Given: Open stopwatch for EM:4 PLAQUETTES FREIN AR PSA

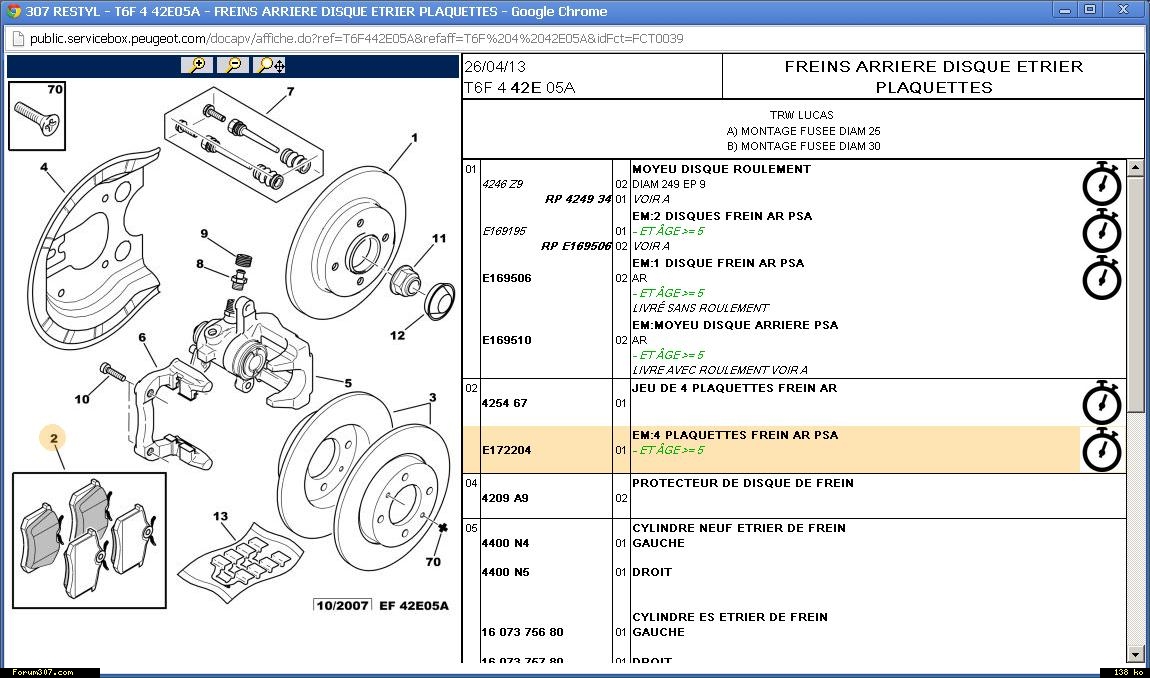Looking at the screenshot, I should click(1102, 450).
